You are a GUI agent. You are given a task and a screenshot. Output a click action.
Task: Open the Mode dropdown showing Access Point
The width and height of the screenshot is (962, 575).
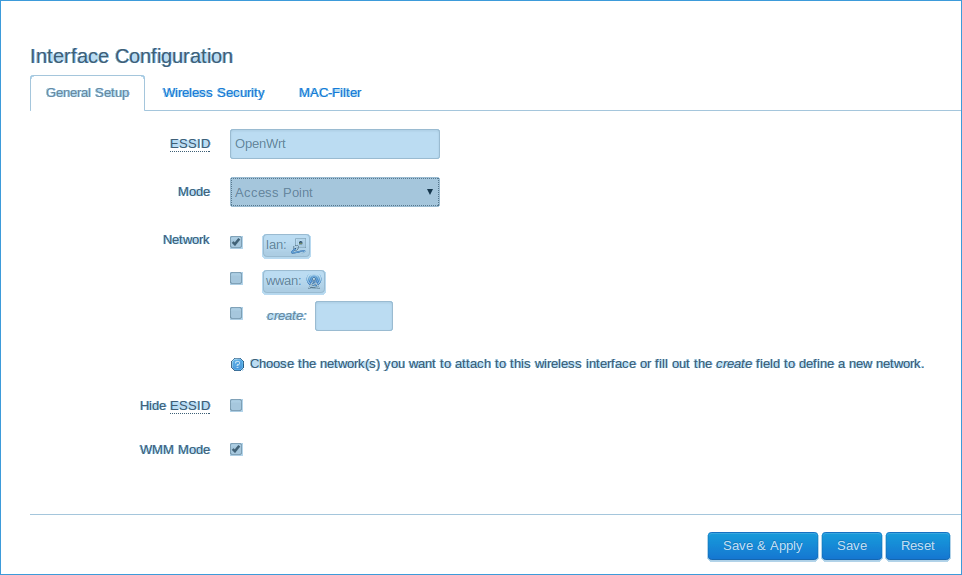point(334,192)
